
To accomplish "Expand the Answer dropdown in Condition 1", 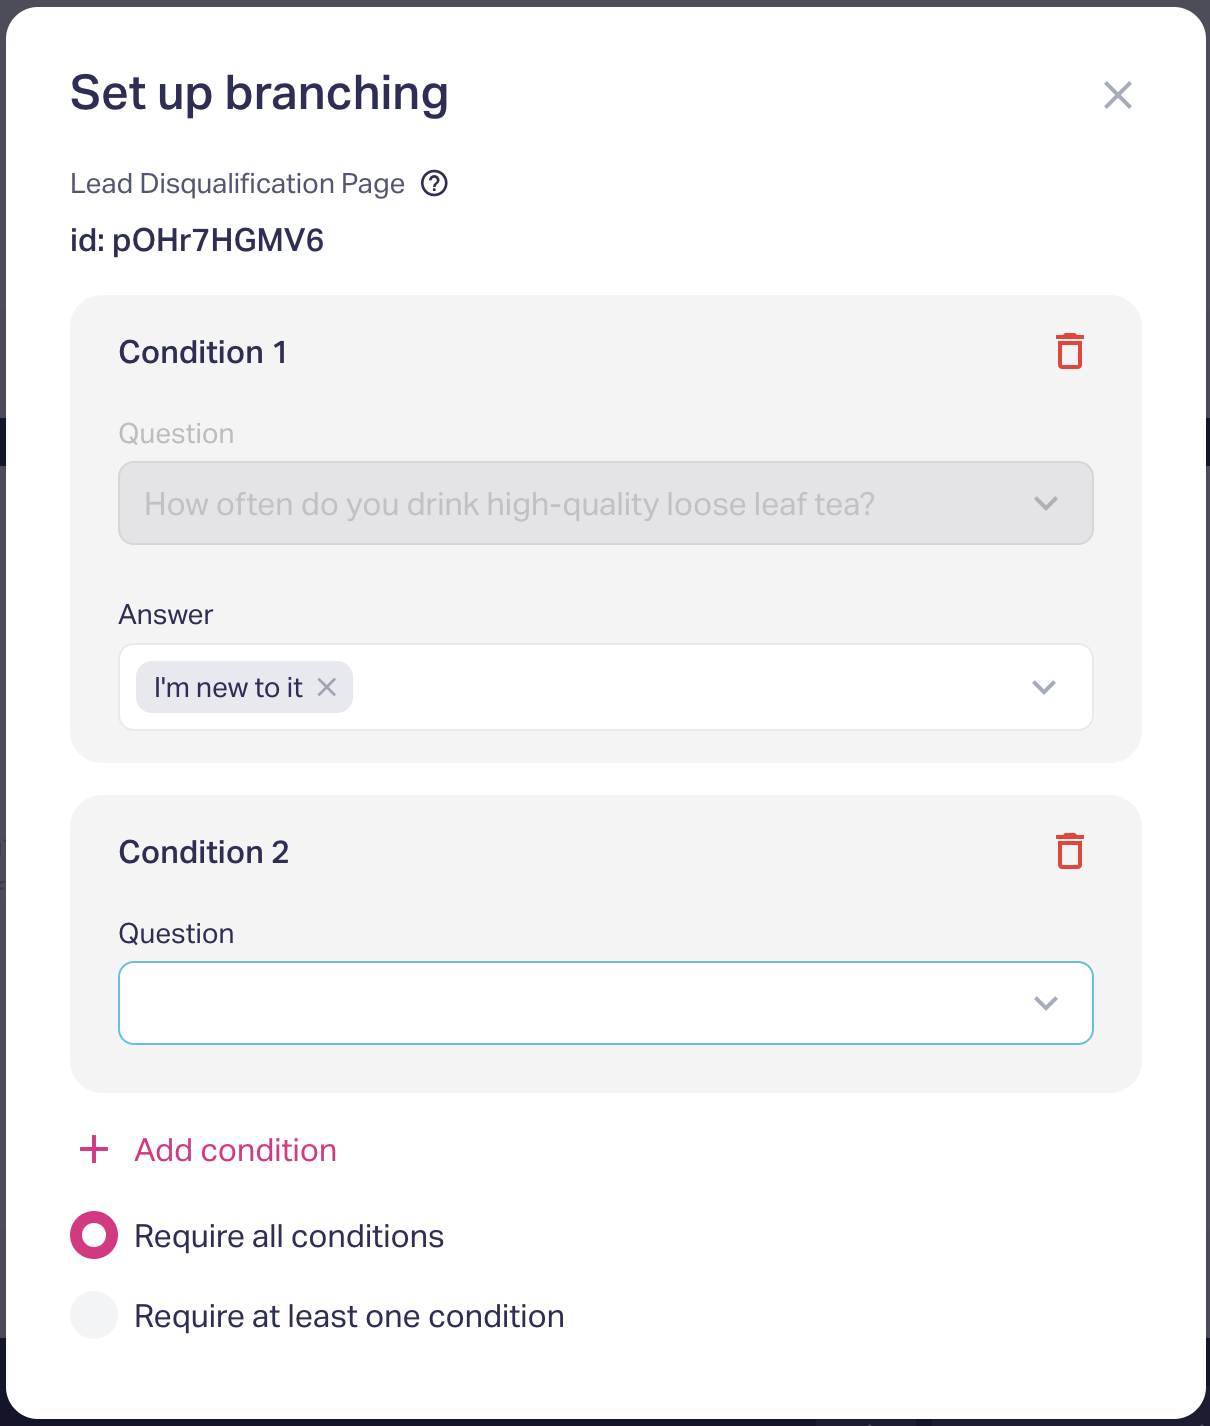I will click(680, 687).
